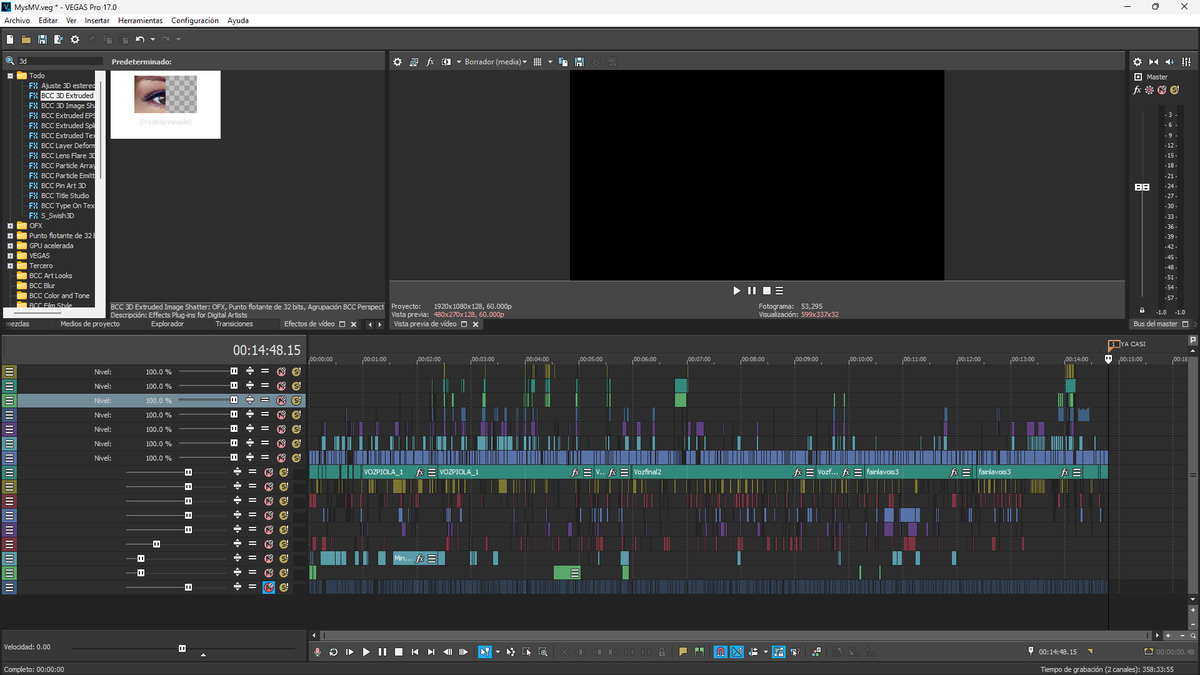Pause playback under the video preview
1200x675 pixels.
752,290
